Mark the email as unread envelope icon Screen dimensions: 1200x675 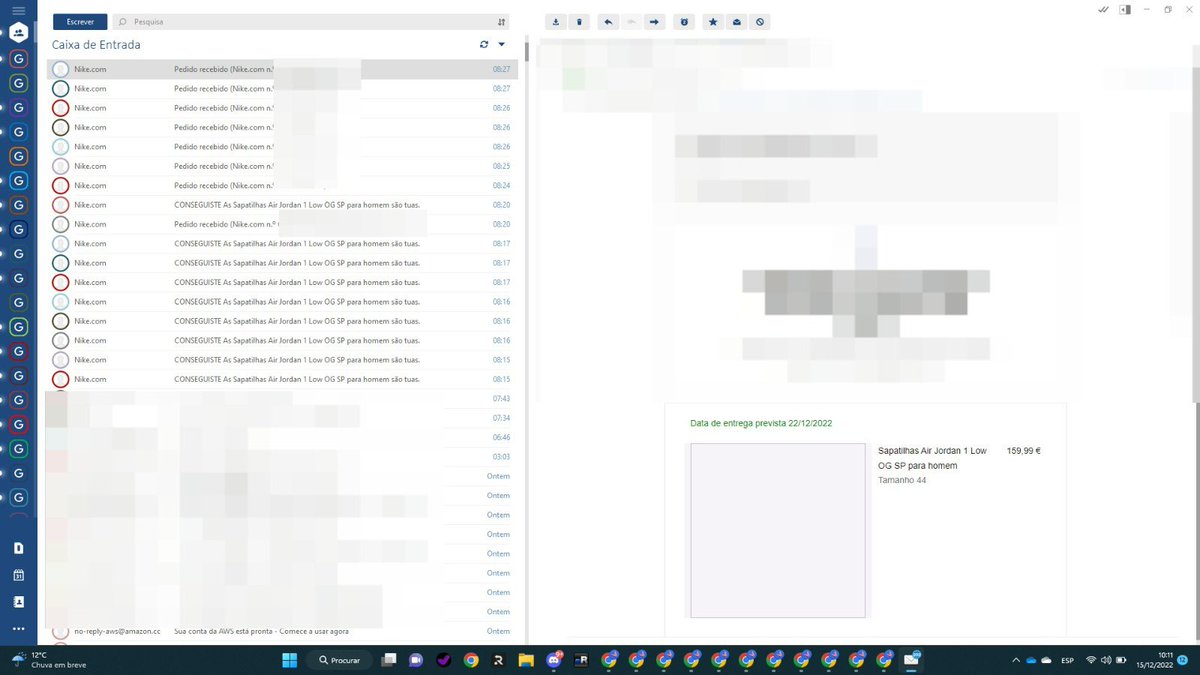coord(737,22)
